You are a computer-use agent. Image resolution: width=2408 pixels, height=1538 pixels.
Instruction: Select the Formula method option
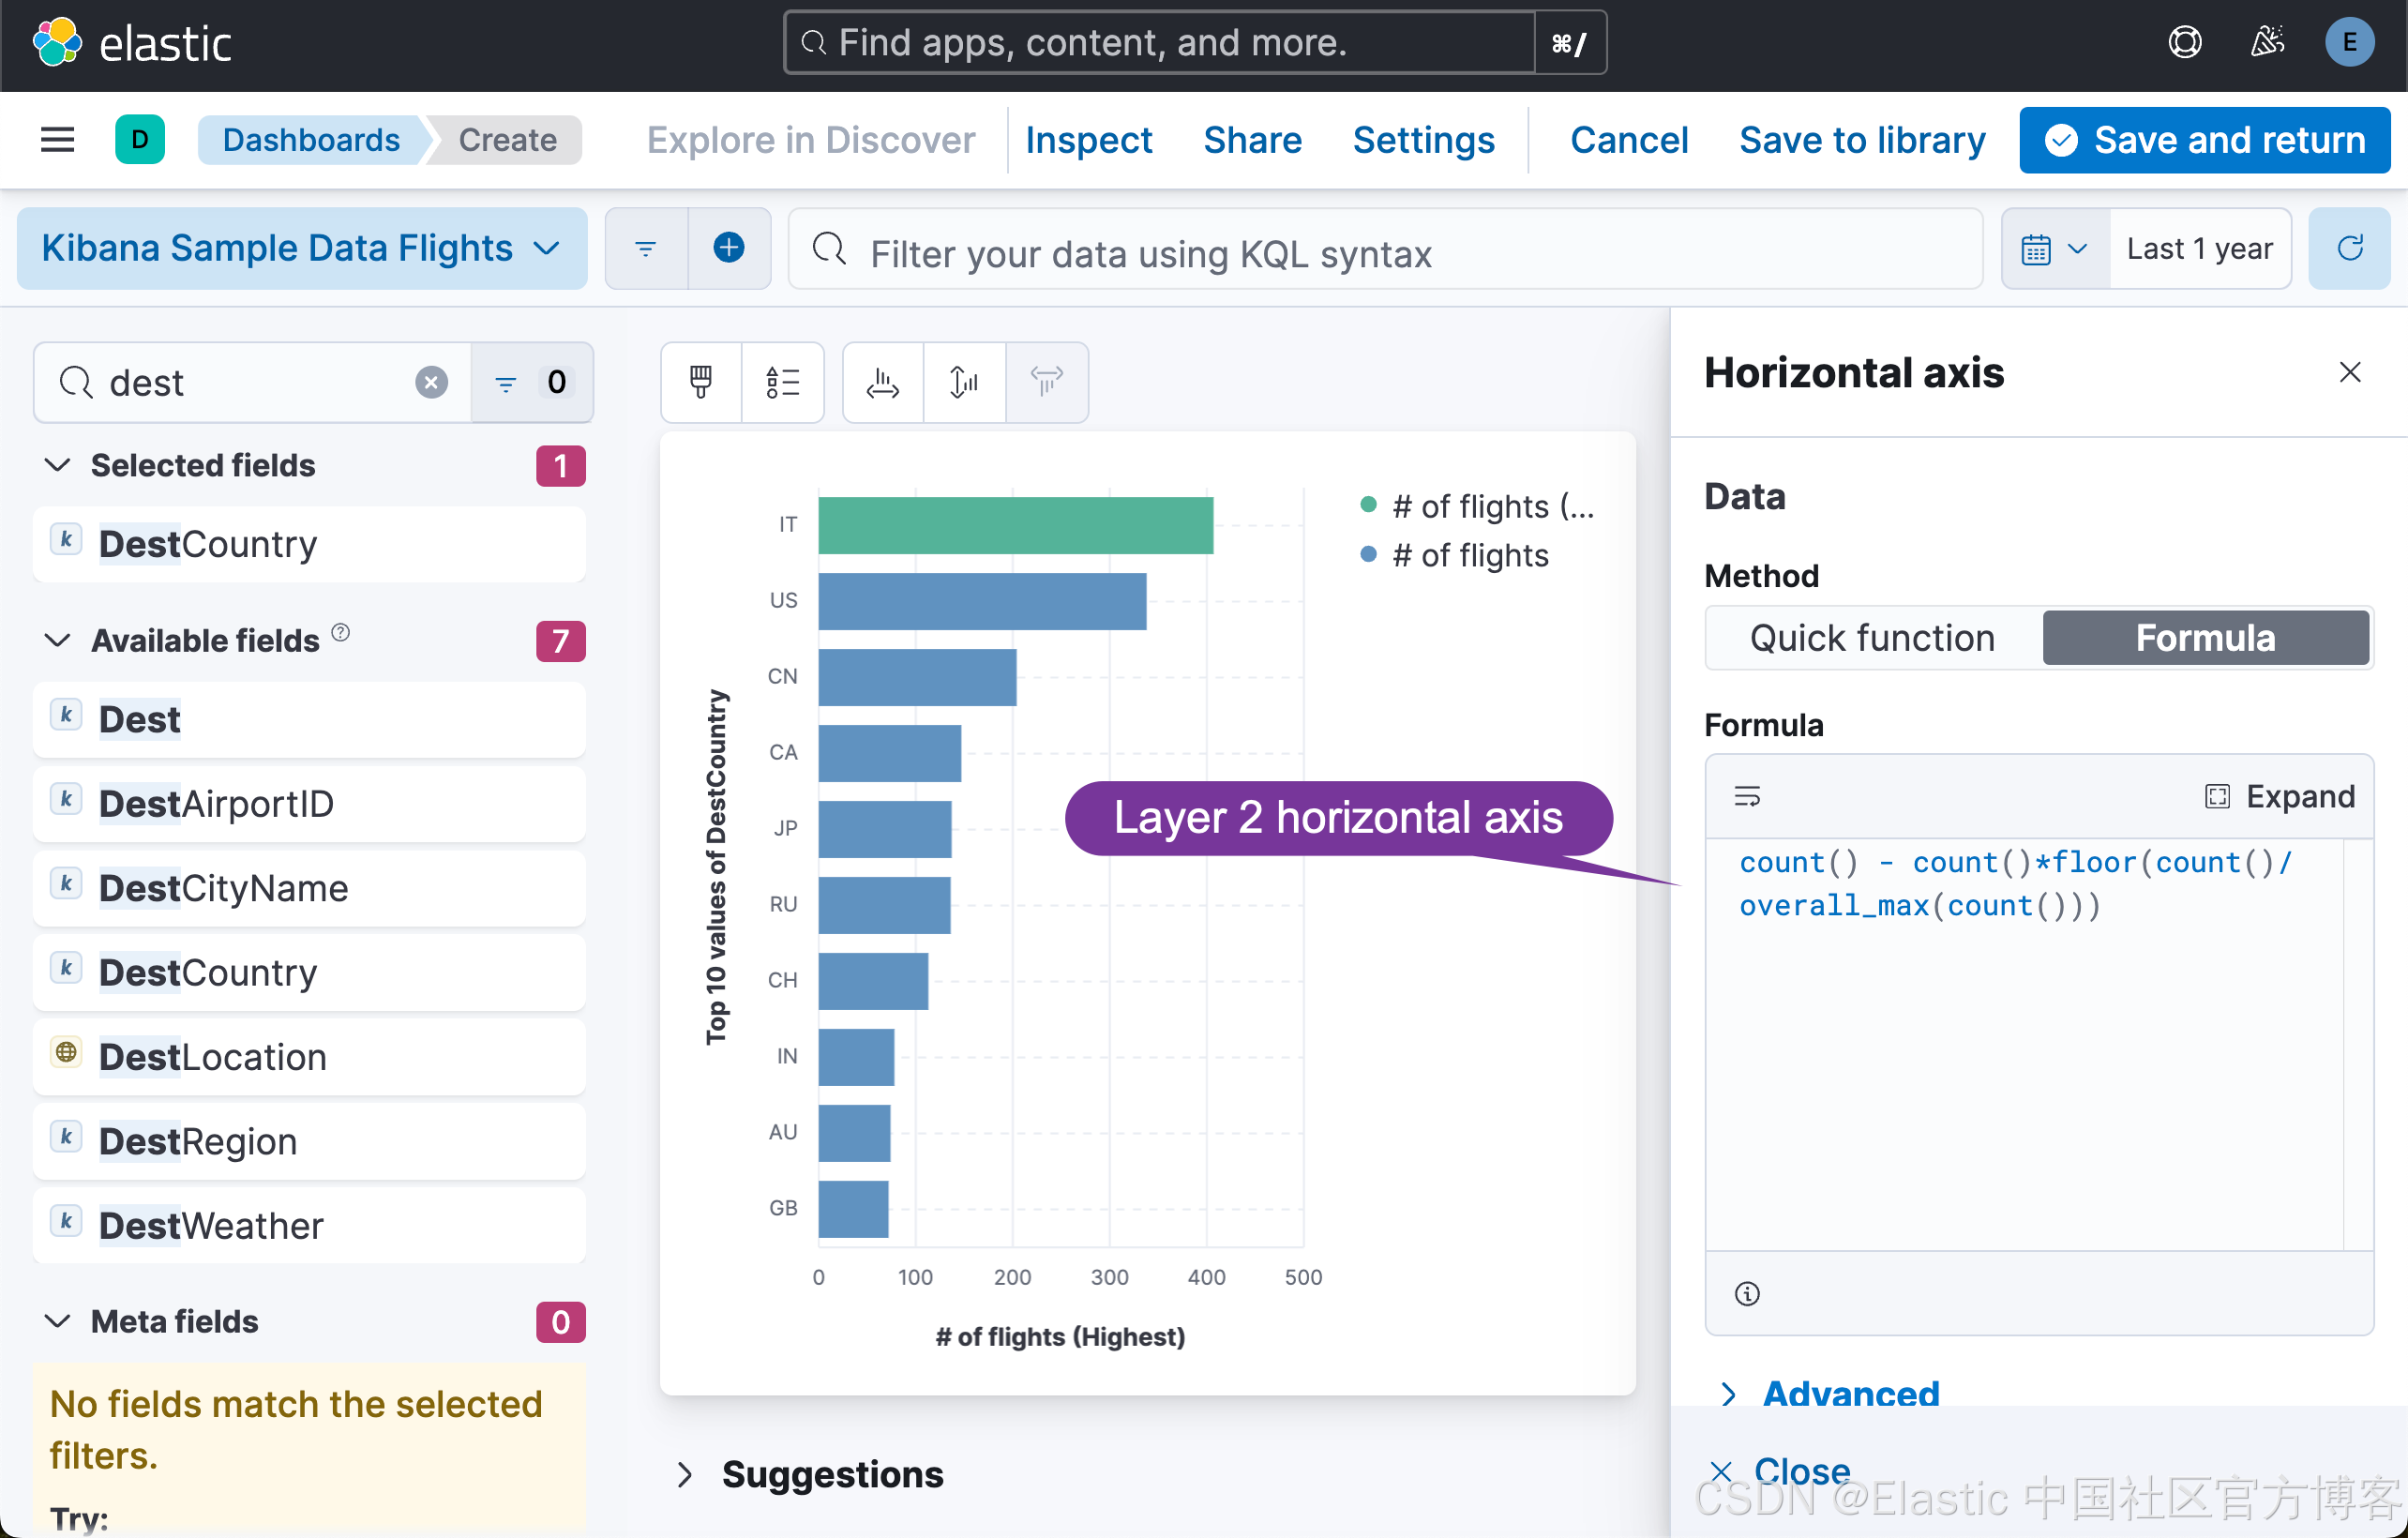2205,638
